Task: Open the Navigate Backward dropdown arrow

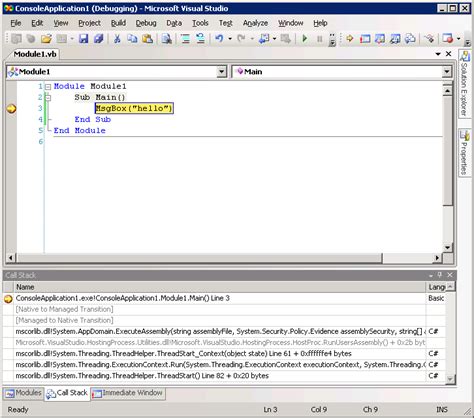Action: 274,39
